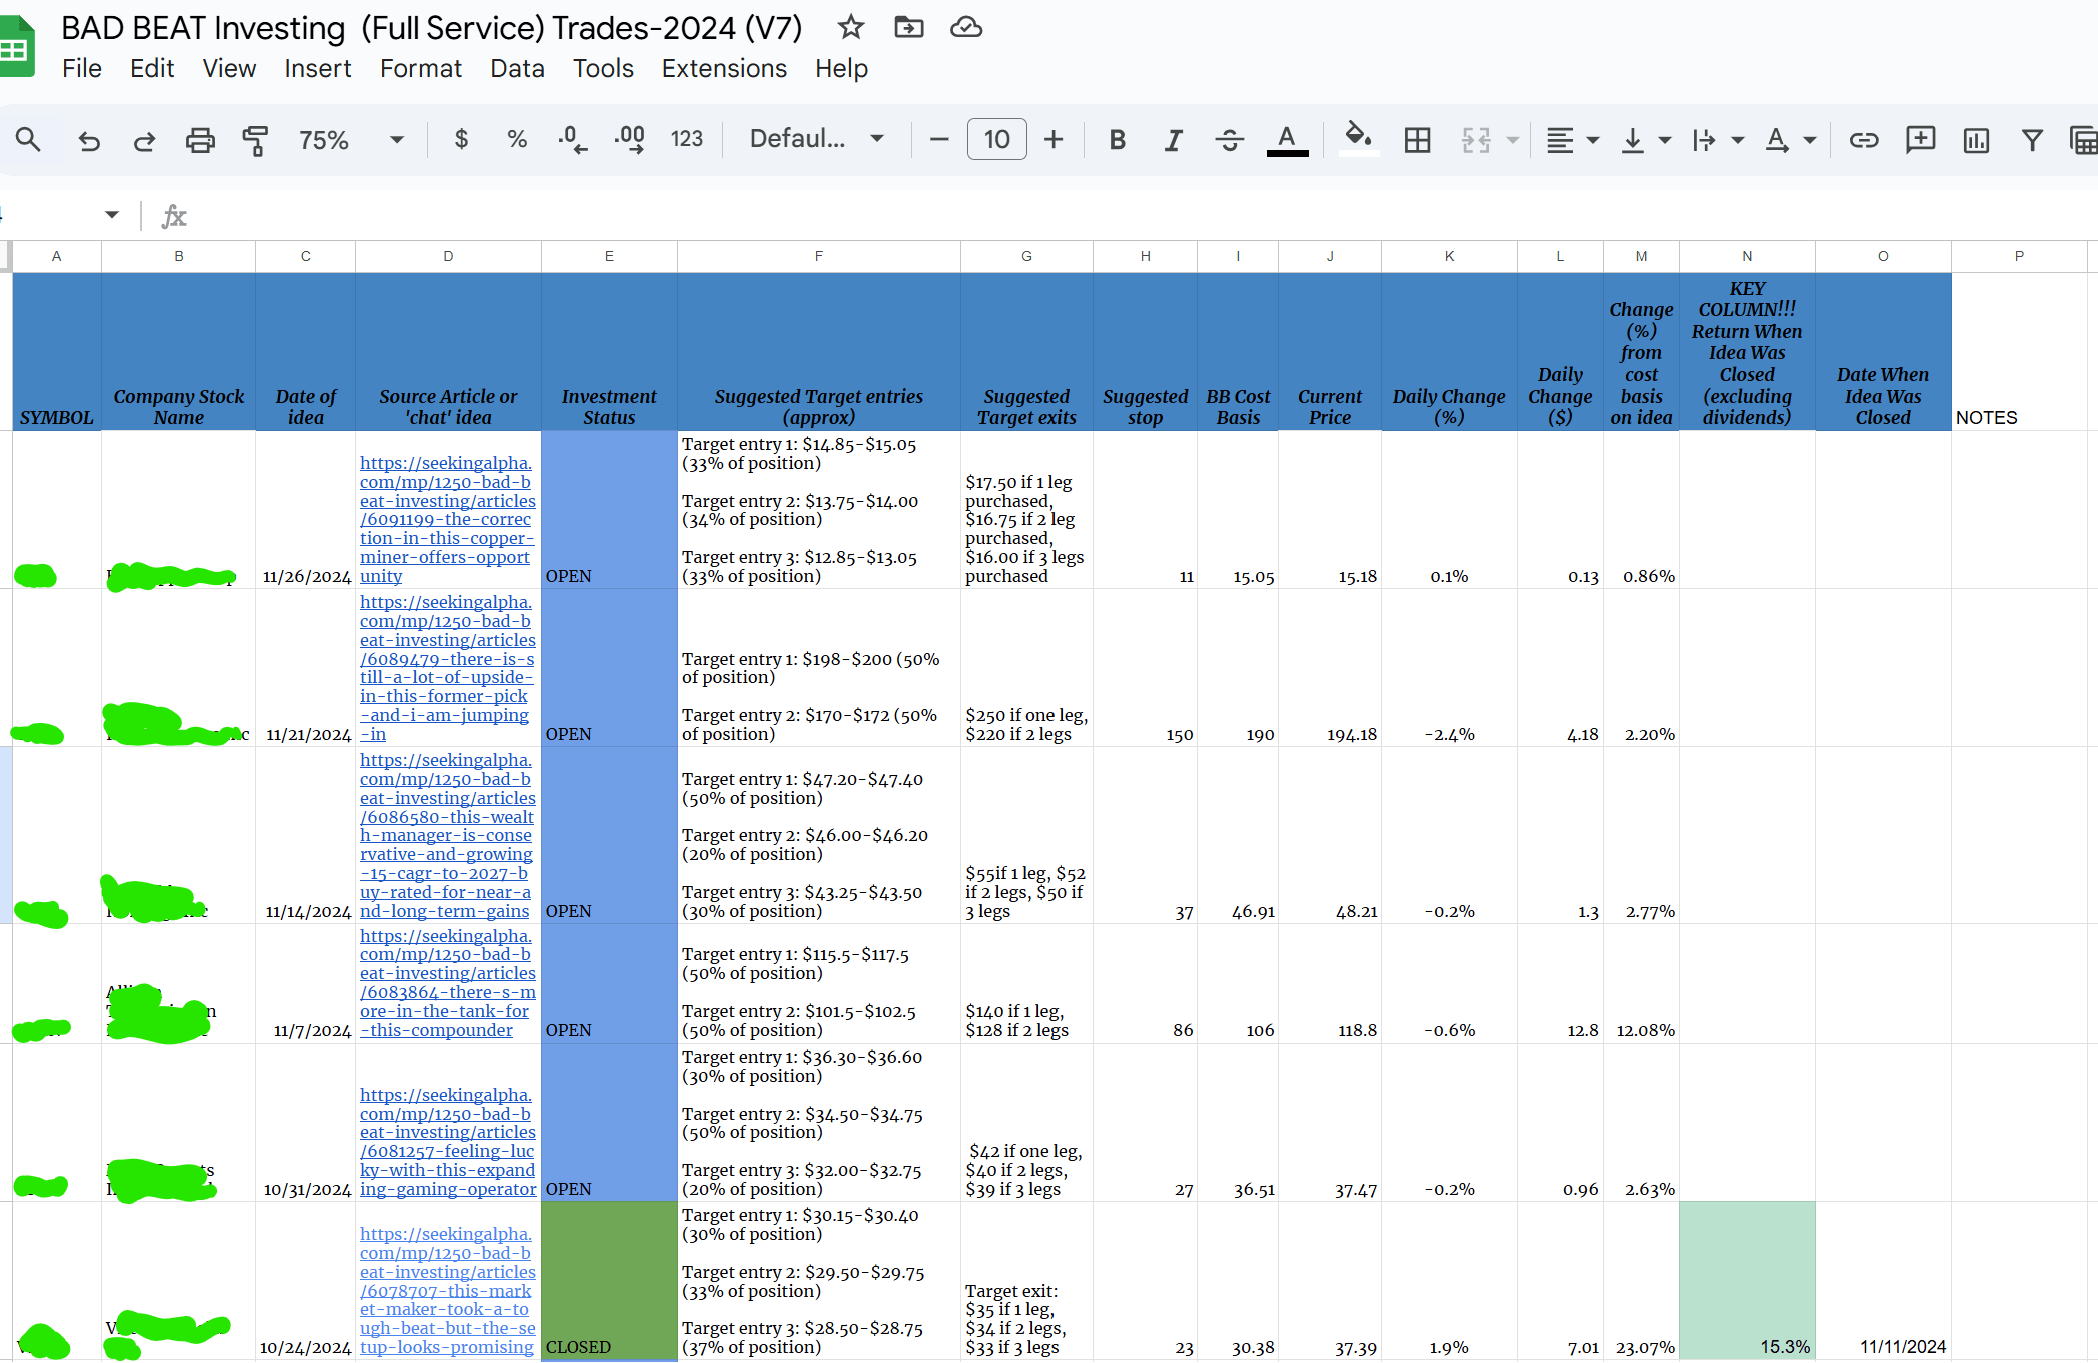This screenshot has width=2098, height=1363.
Task: Toggle strikethrough formatting
Action: (x=1229, y=140)
